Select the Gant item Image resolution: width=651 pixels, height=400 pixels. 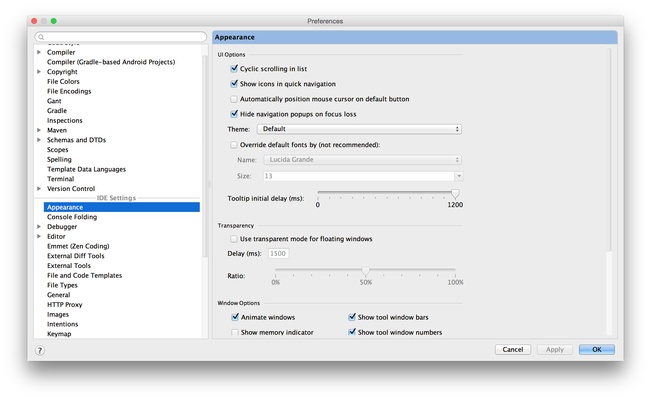pos(54,101)
